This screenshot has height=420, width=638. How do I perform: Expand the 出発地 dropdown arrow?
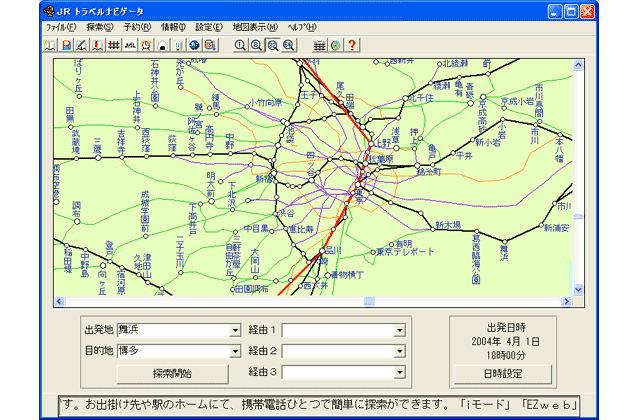tap(235, 330)
